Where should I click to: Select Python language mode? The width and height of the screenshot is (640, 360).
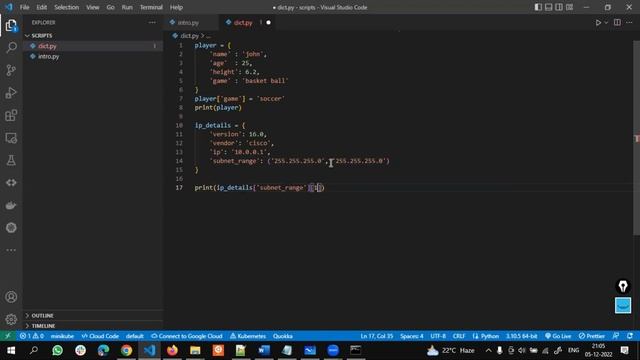(489, 336)
